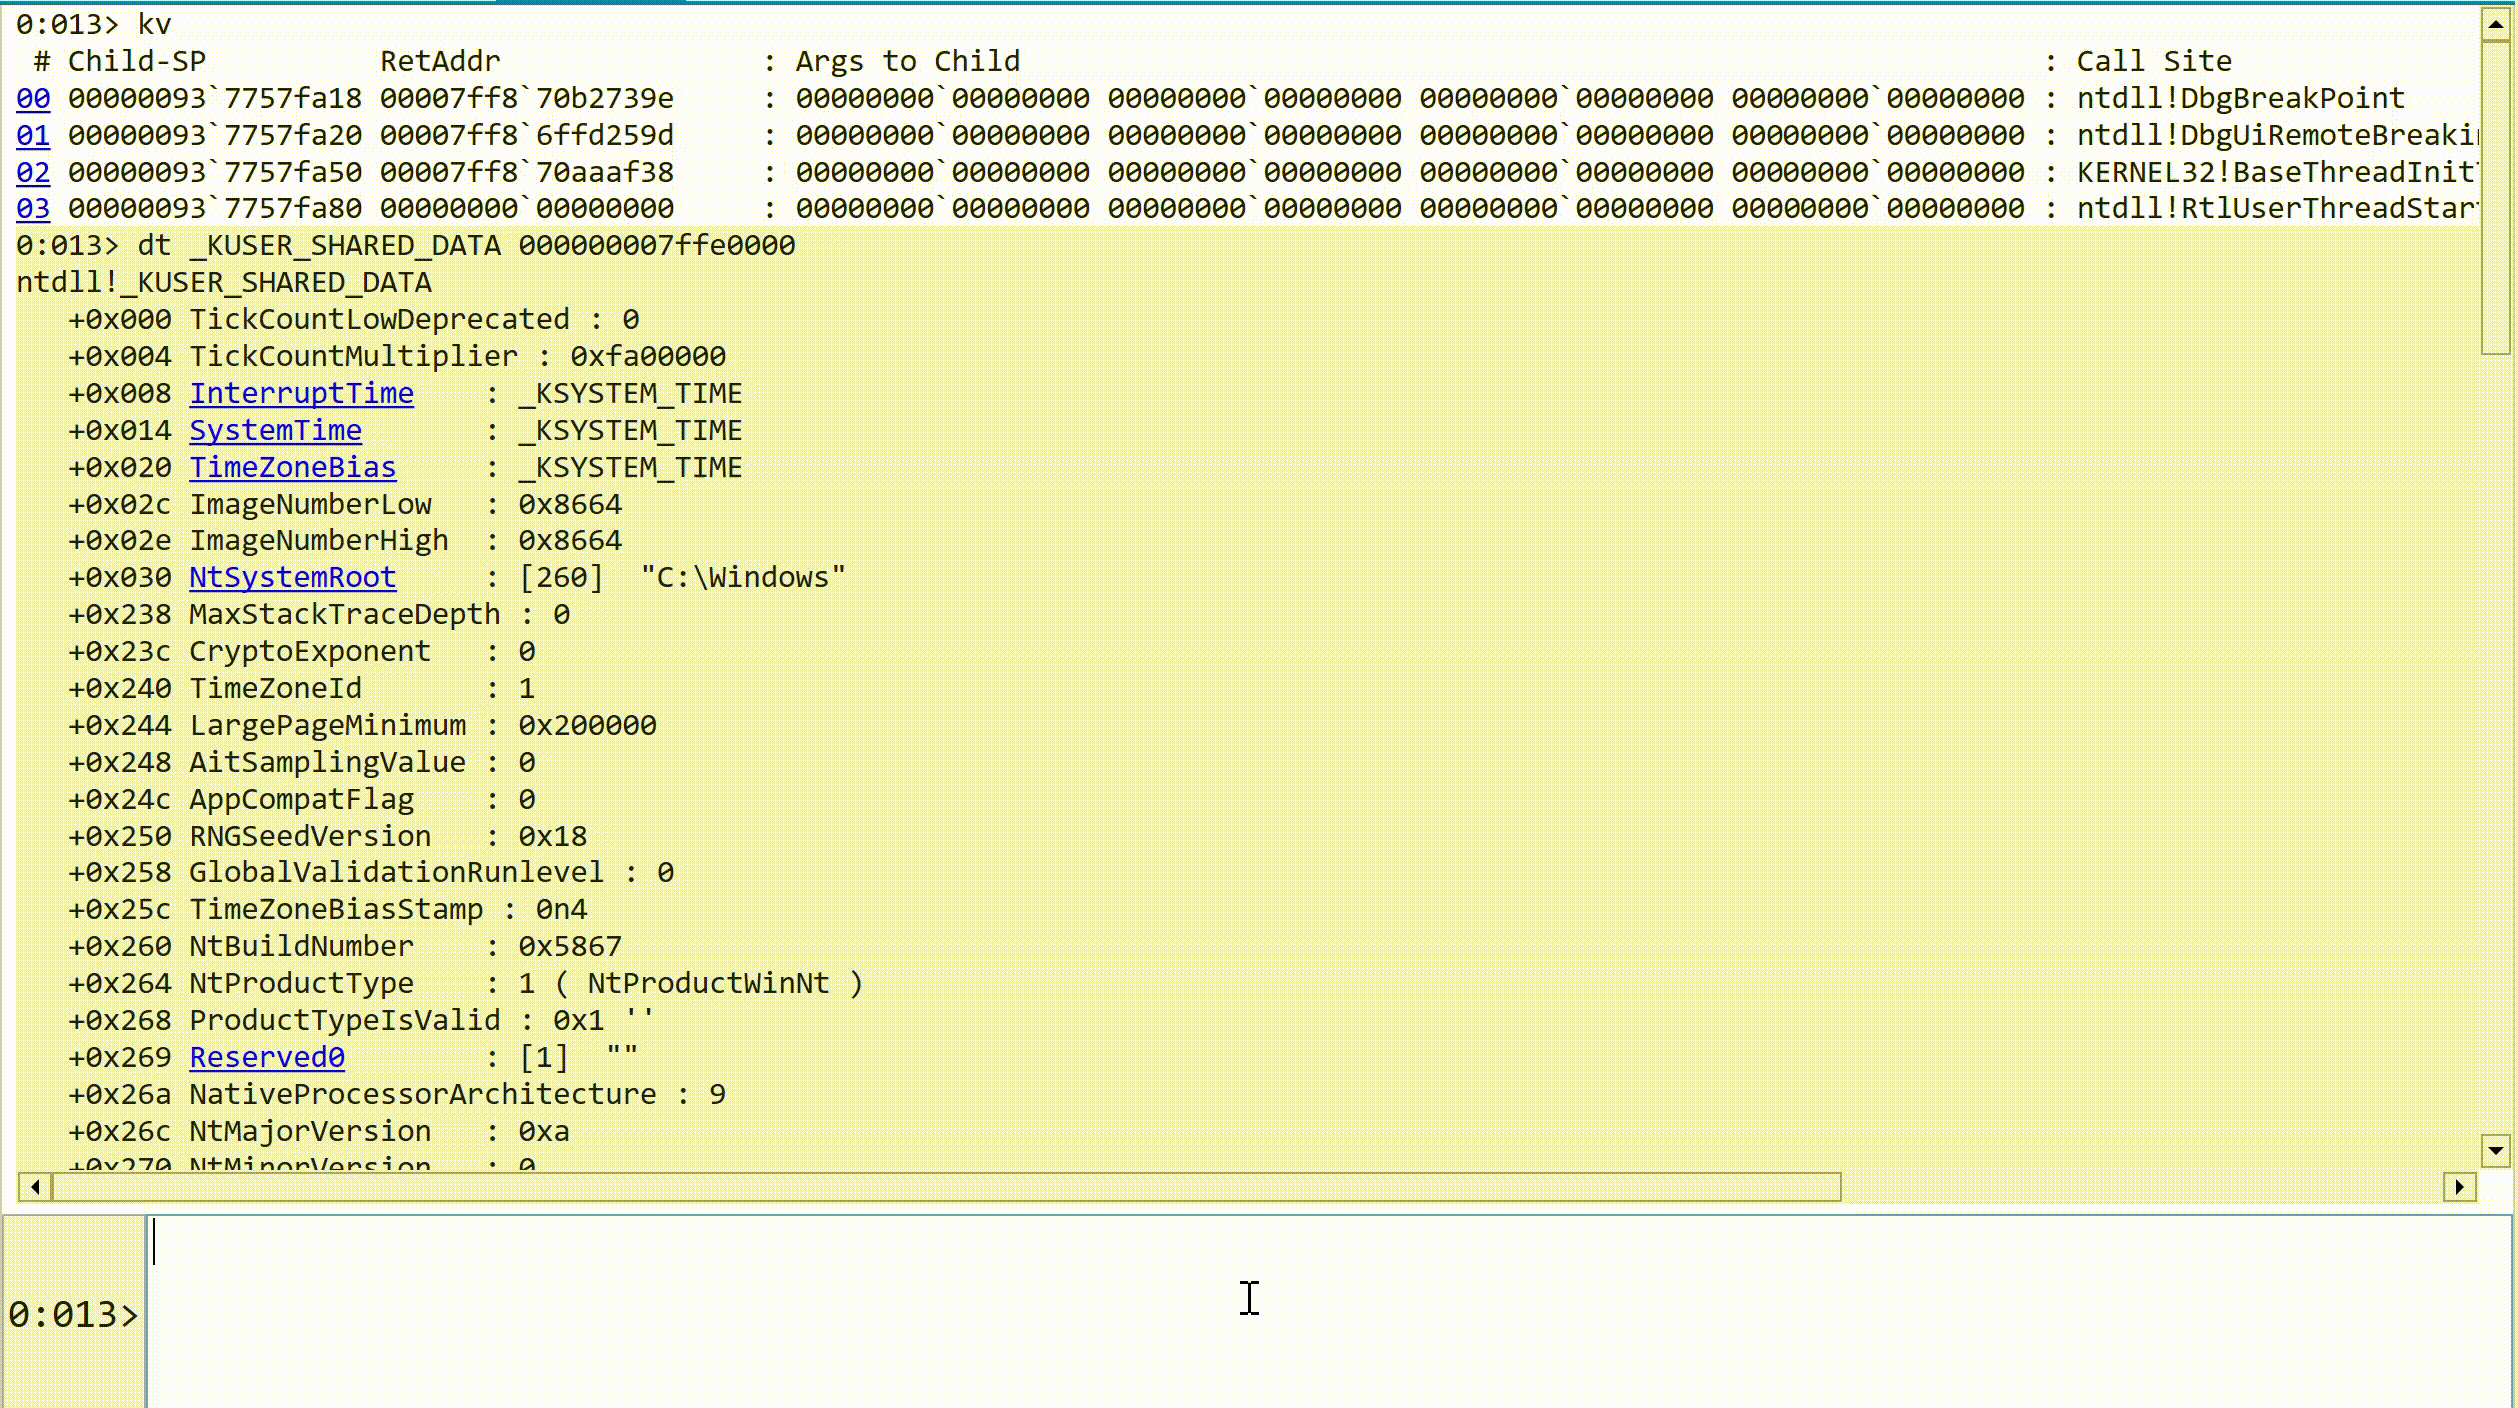2518x1408 pixels.
Task: Expand the InterruptTime field link
Action: pos(301,393)
